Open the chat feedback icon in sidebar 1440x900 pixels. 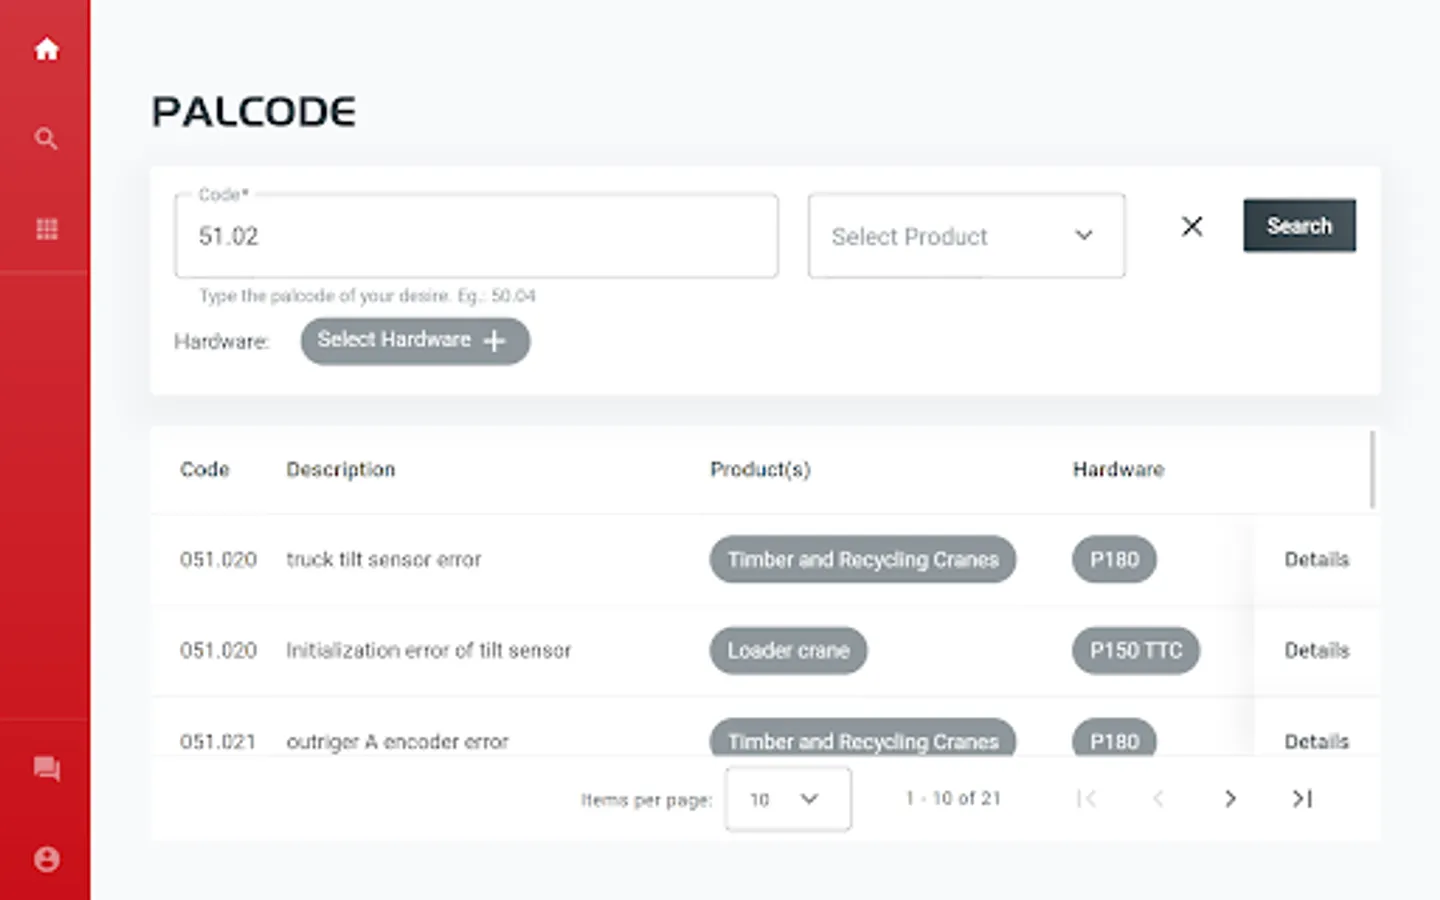pos(46,768)
